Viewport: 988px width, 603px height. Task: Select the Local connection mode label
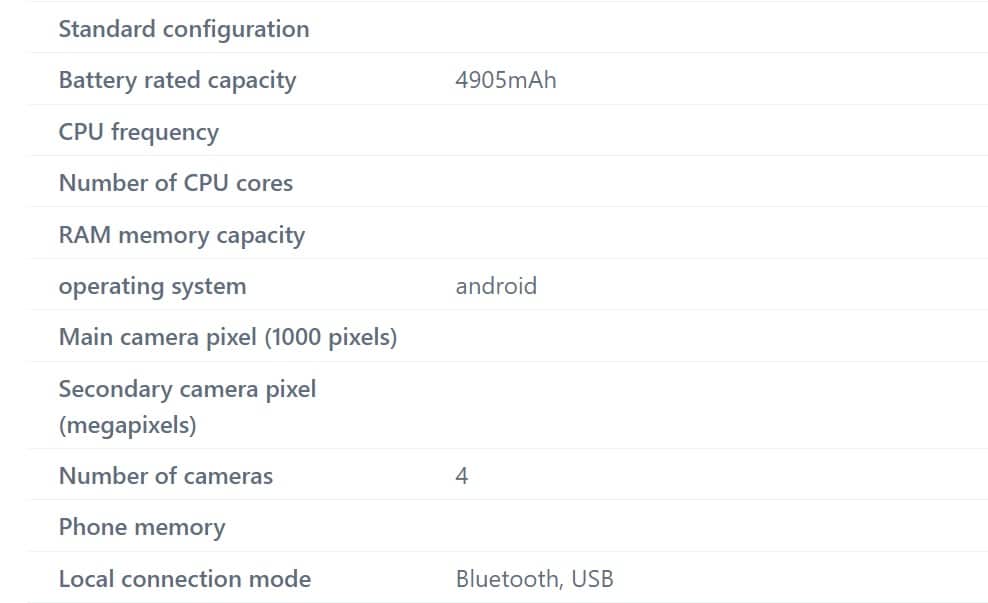click(185, 579)
